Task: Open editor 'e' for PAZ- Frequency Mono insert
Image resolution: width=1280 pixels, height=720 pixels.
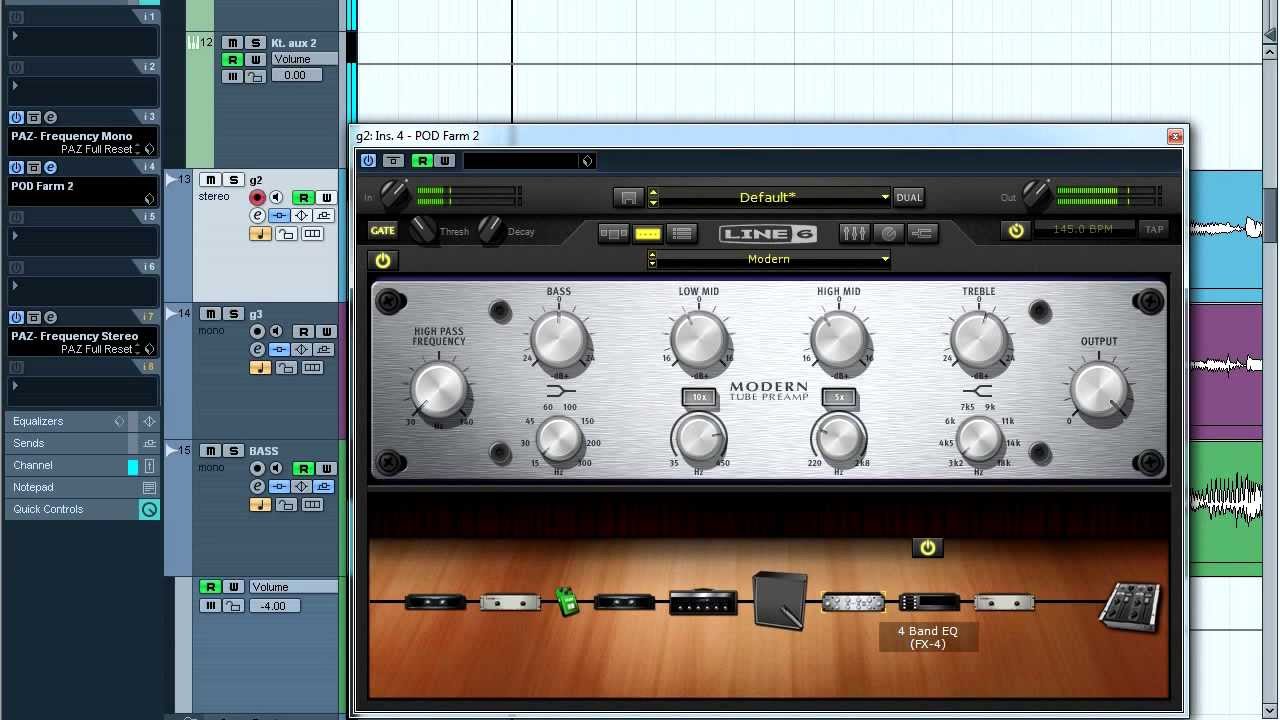Action: coord(50,117)
